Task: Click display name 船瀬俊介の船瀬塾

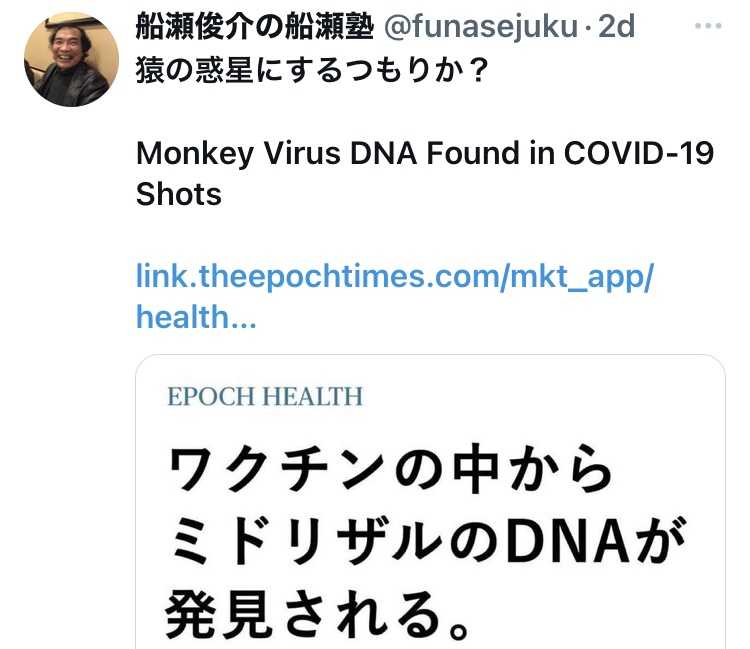Action: click(x=254, y=27)
